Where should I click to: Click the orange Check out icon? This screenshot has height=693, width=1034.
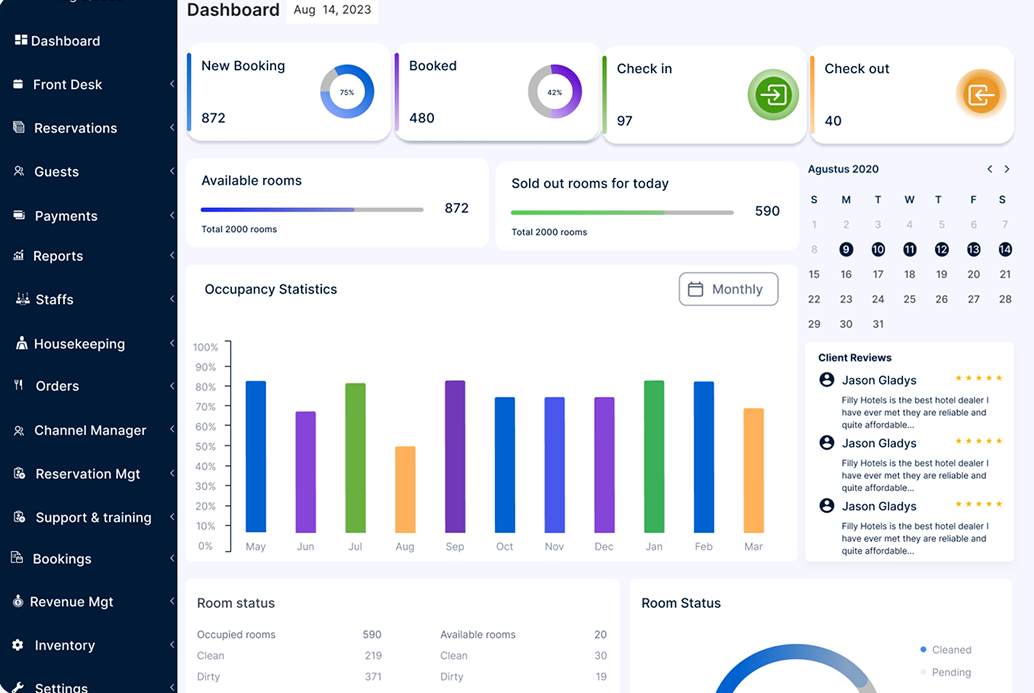pos(981,92)
